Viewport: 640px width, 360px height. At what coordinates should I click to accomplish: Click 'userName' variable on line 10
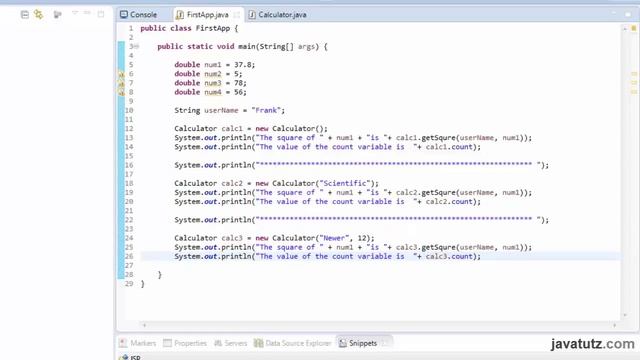pos(221,110)
